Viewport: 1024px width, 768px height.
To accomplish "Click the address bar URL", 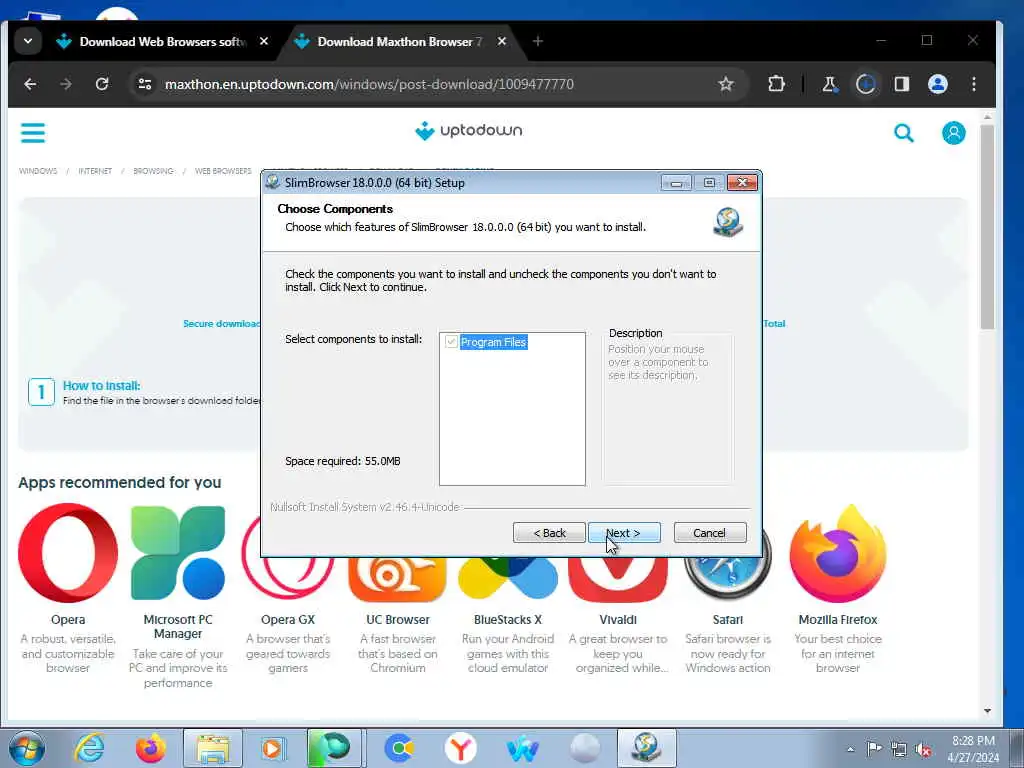I will [369, 84].
